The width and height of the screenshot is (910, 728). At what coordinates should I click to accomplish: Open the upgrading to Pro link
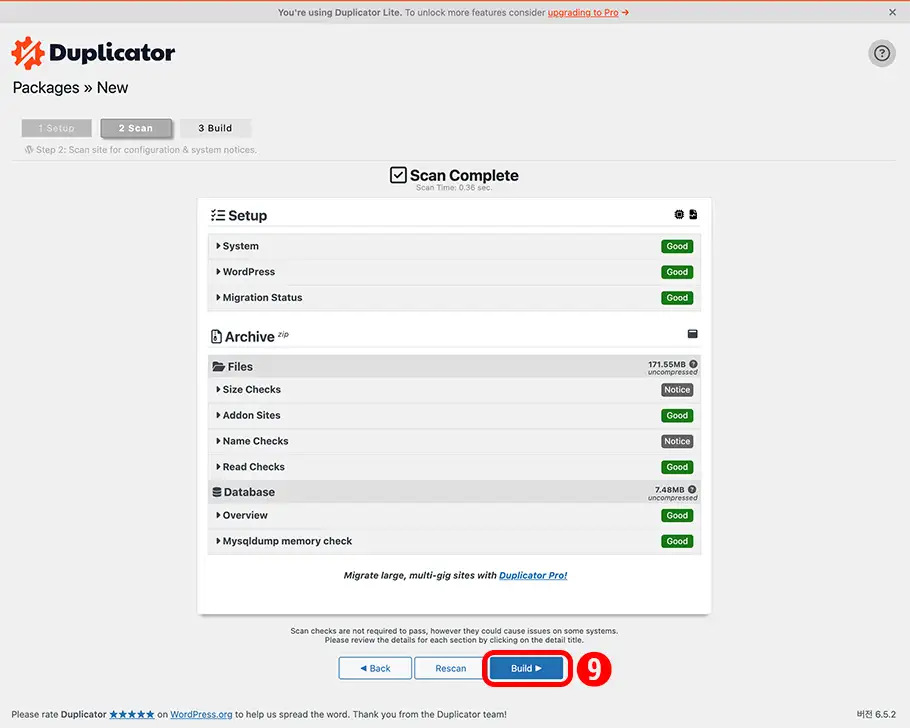[x=583, y=12]
